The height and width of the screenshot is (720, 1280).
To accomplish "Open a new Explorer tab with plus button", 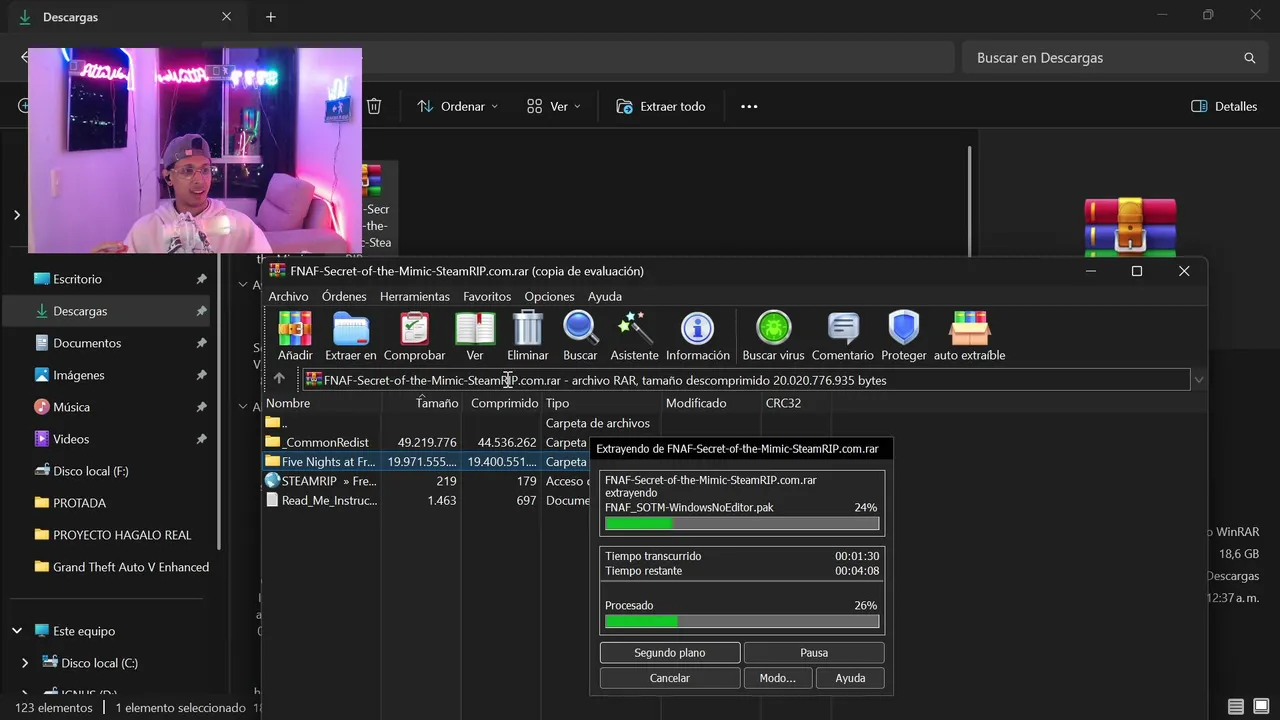I will coord(270,17).
